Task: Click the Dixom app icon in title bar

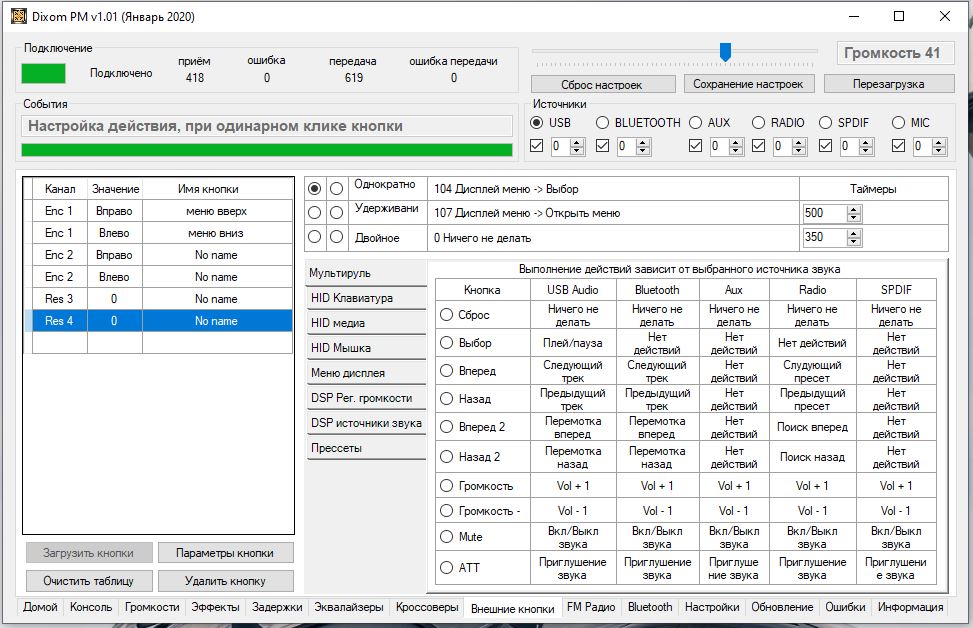Action: coord(18,16)
